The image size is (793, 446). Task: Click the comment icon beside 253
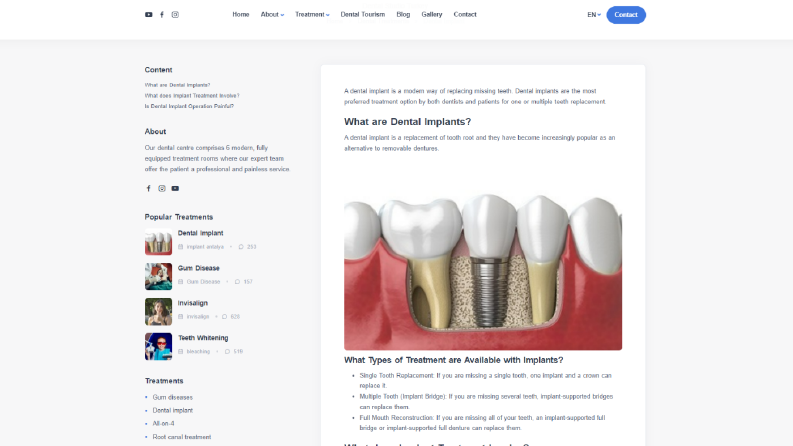tap(241, 247)
